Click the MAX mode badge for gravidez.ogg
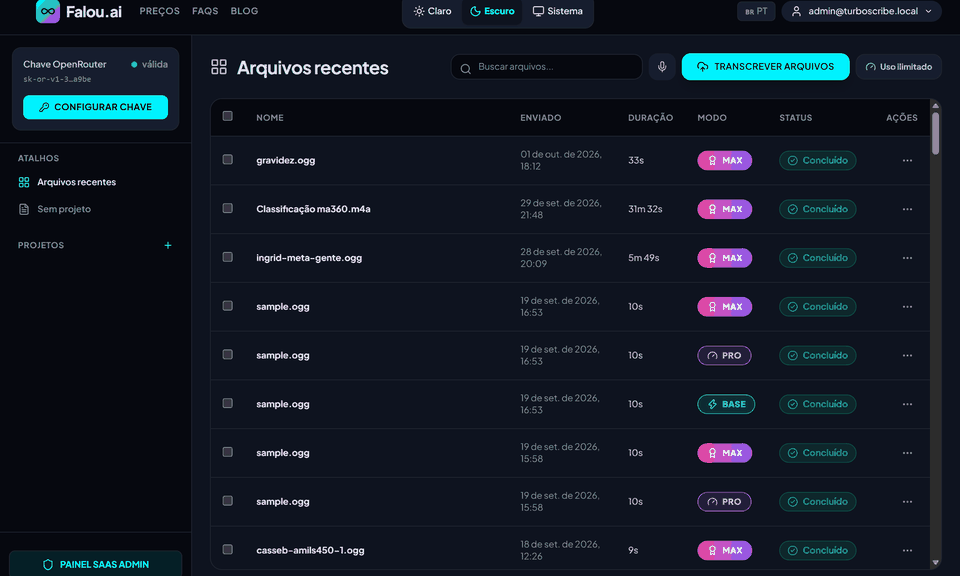Viewport: 960px width, 576px height. (725, 160)
